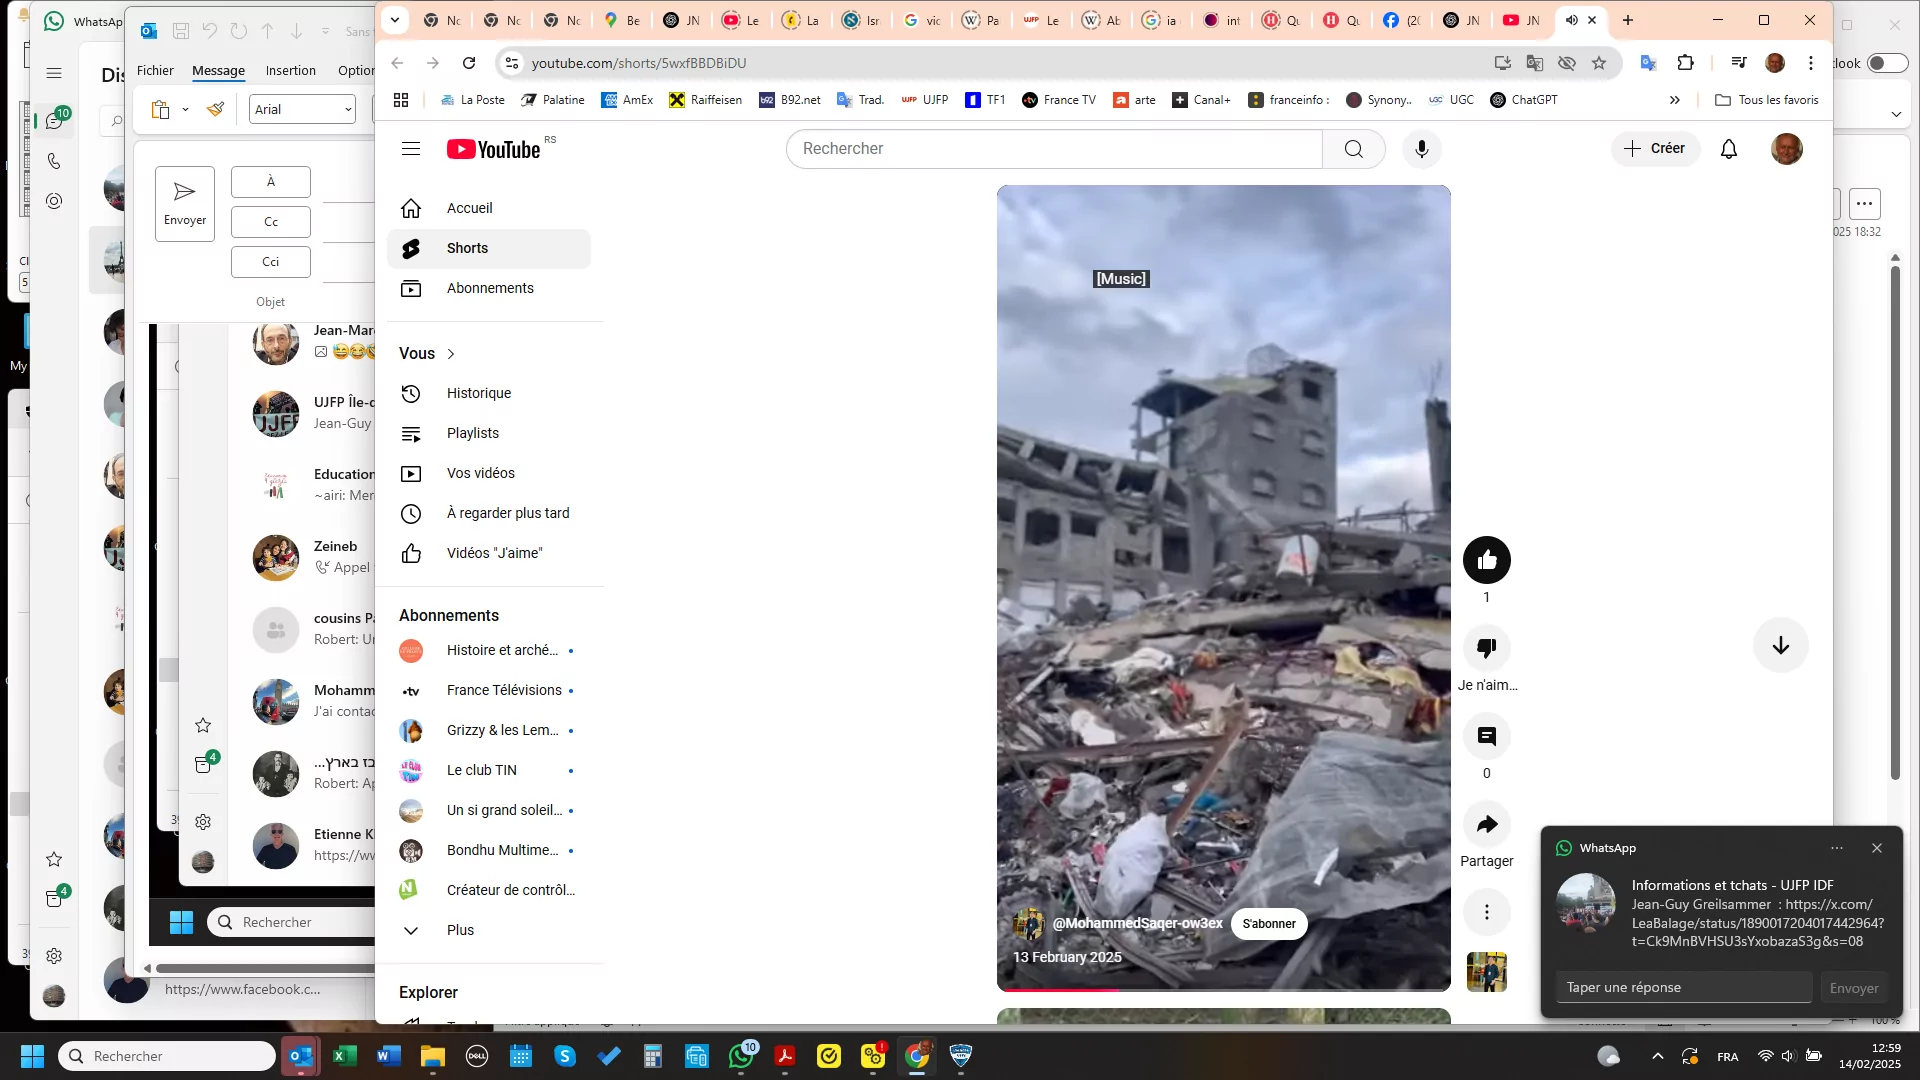Click the Taper une réponse reply field
This screenshot has width=1920, height=1080.
(1684, 988)
